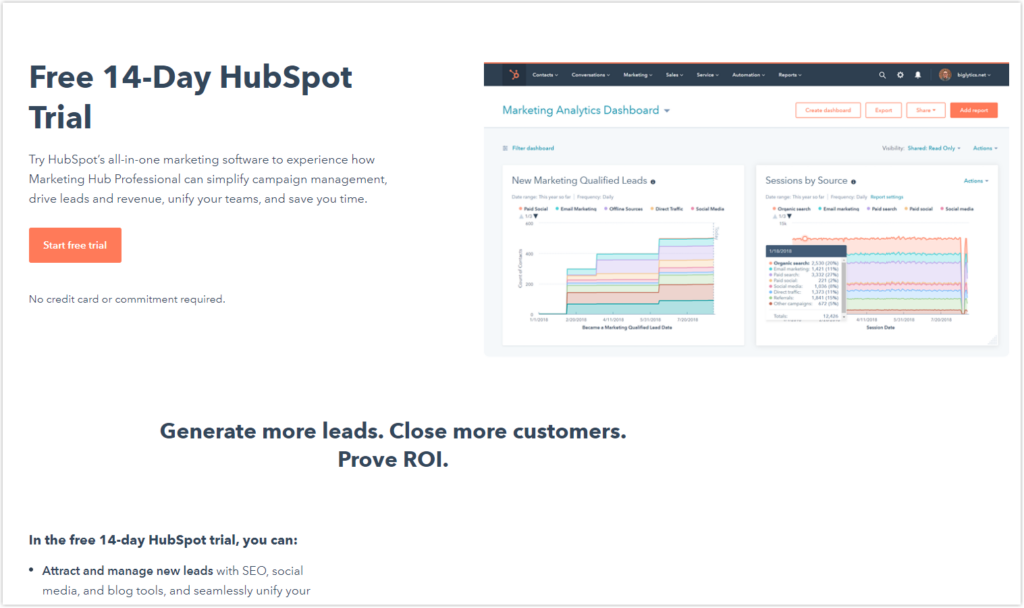Click the user avatar picture in nav

pos(945,74)
